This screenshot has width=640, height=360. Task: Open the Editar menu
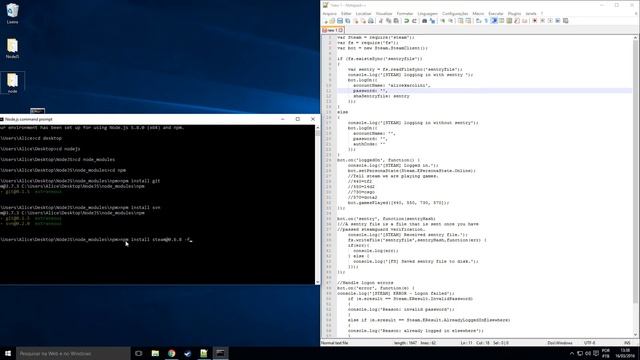pyautogui.click(x=346, y=13)
